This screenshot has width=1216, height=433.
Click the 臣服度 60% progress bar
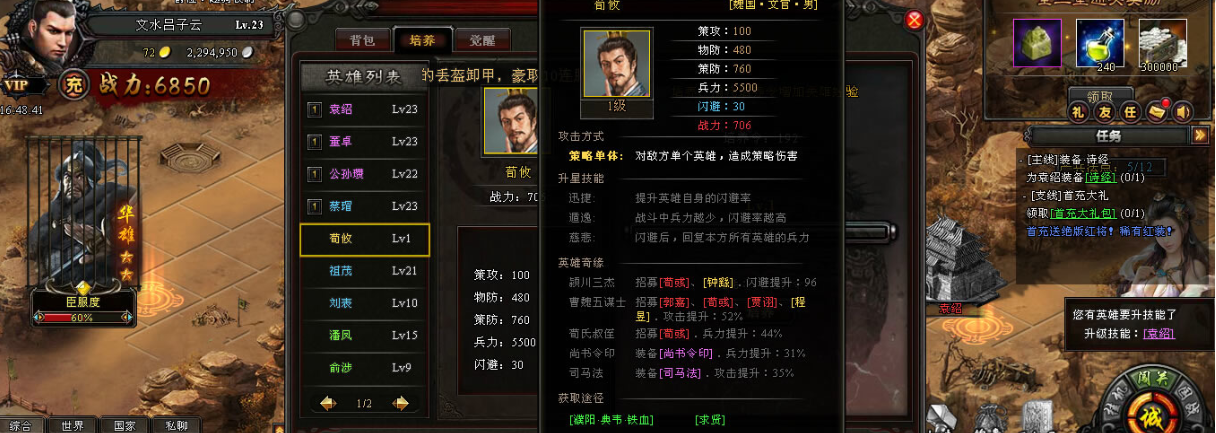[83, 317]
